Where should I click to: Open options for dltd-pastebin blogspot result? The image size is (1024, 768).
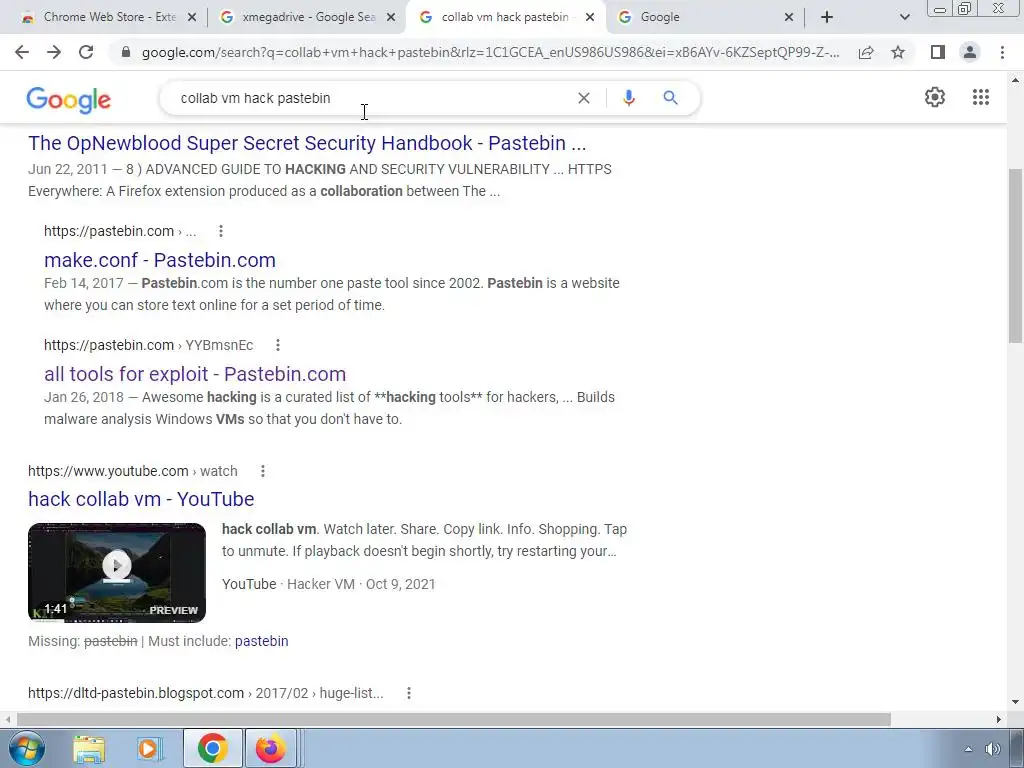(x=409, y=693)
